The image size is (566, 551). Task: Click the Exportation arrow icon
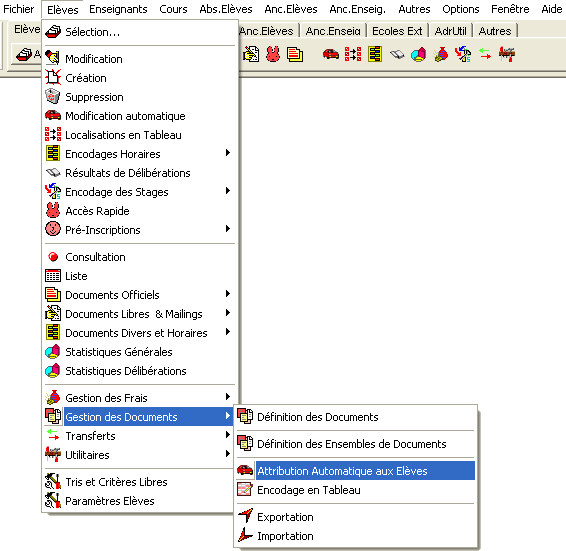coord(245,516)
